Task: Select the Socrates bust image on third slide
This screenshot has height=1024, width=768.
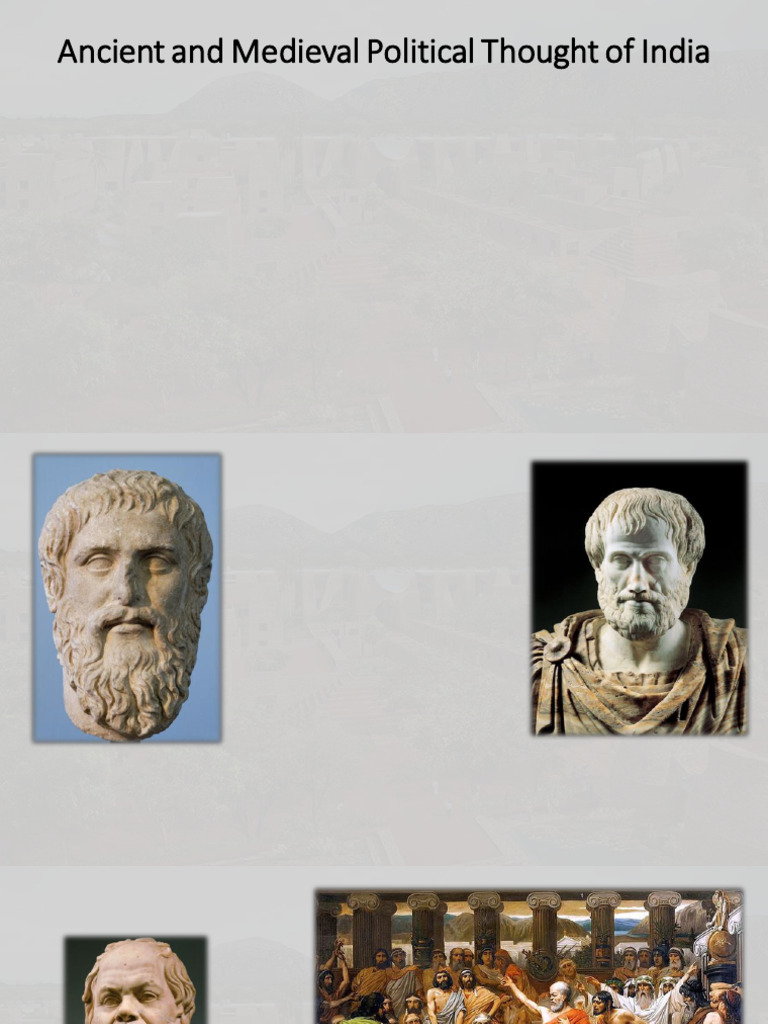Action: (136, 981)
